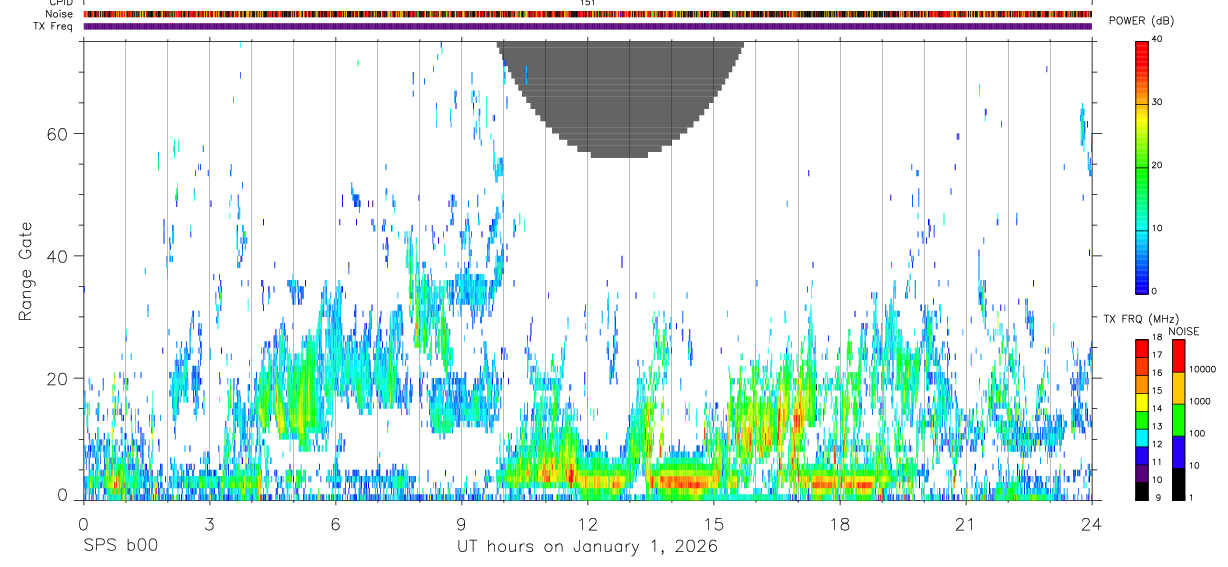
Task: Click the 3 hour tick label on time axis
Action: click(x=209, y=523)
